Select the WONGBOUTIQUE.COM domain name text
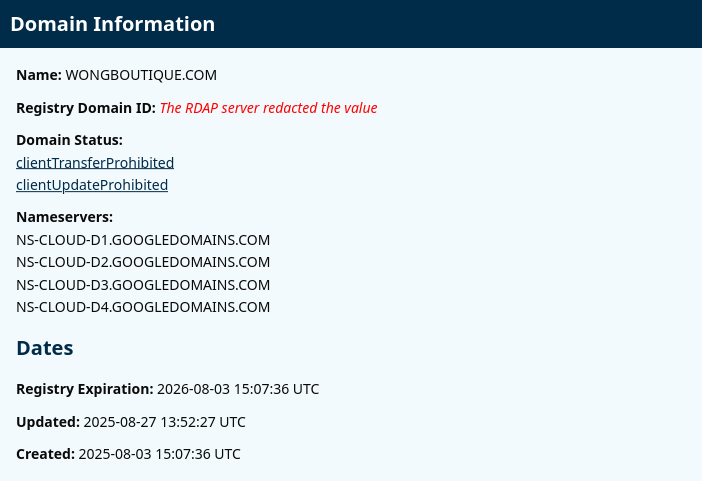The width and height of the screenshot is (702, 481). (141, 75)
